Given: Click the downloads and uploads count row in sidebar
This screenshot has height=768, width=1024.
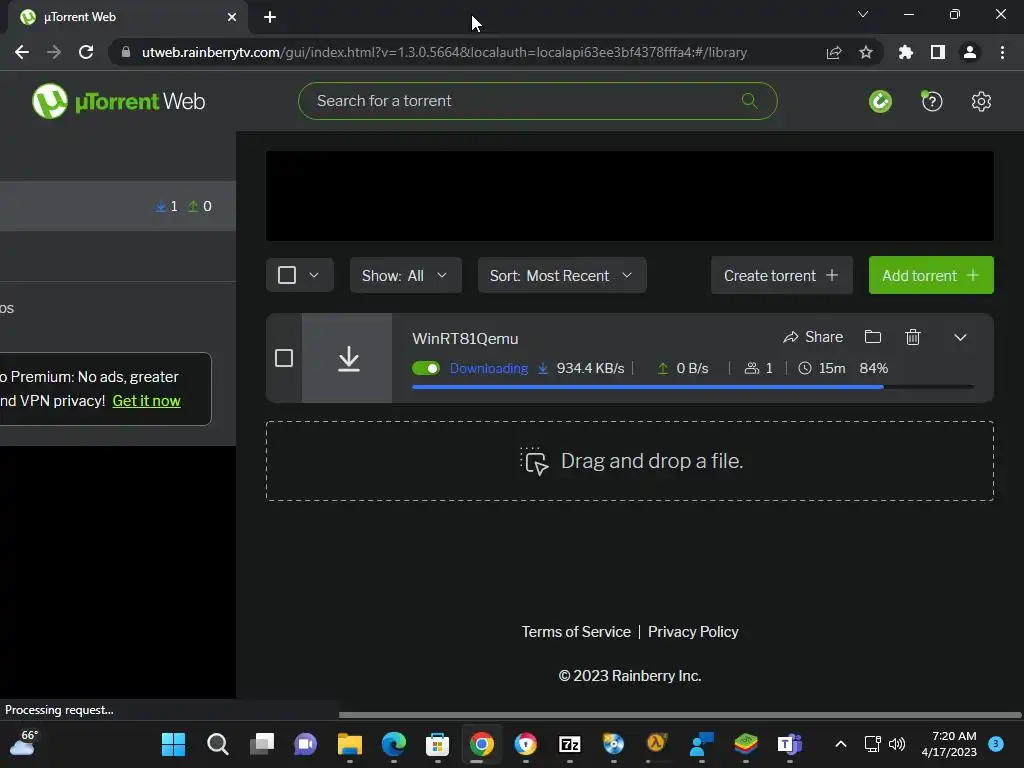Looking at the screenshot, I should pyautogui.click(x=118, y=206).
